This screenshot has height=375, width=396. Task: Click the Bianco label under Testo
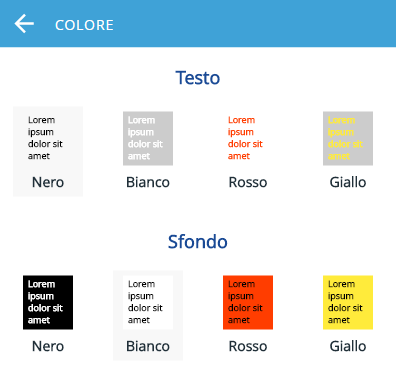click(x=148, y=182)
